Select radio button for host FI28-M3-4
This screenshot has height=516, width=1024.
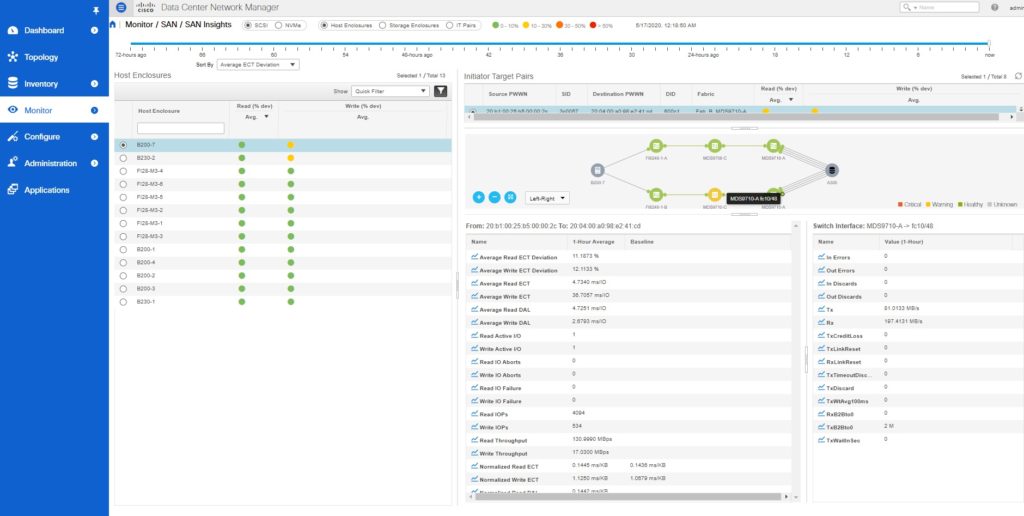(123, 171)
